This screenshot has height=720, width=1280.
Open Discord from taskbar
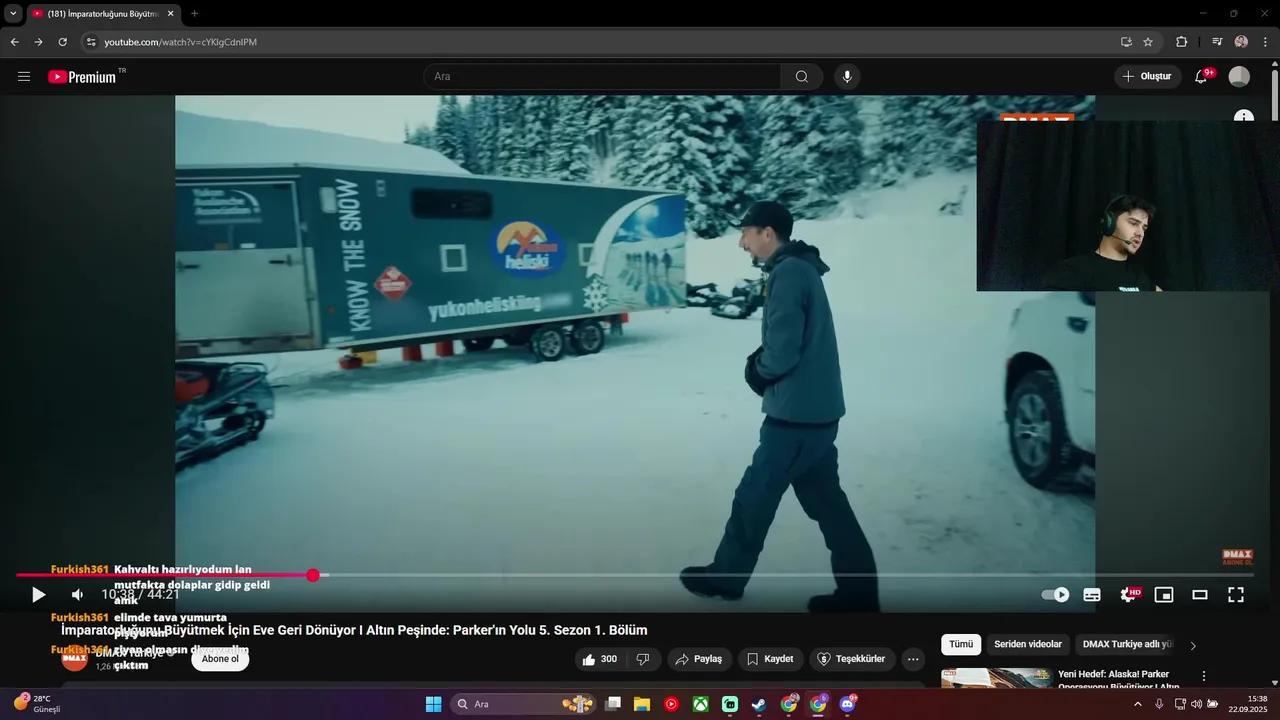pyautogui.click(x=848, y=704)
